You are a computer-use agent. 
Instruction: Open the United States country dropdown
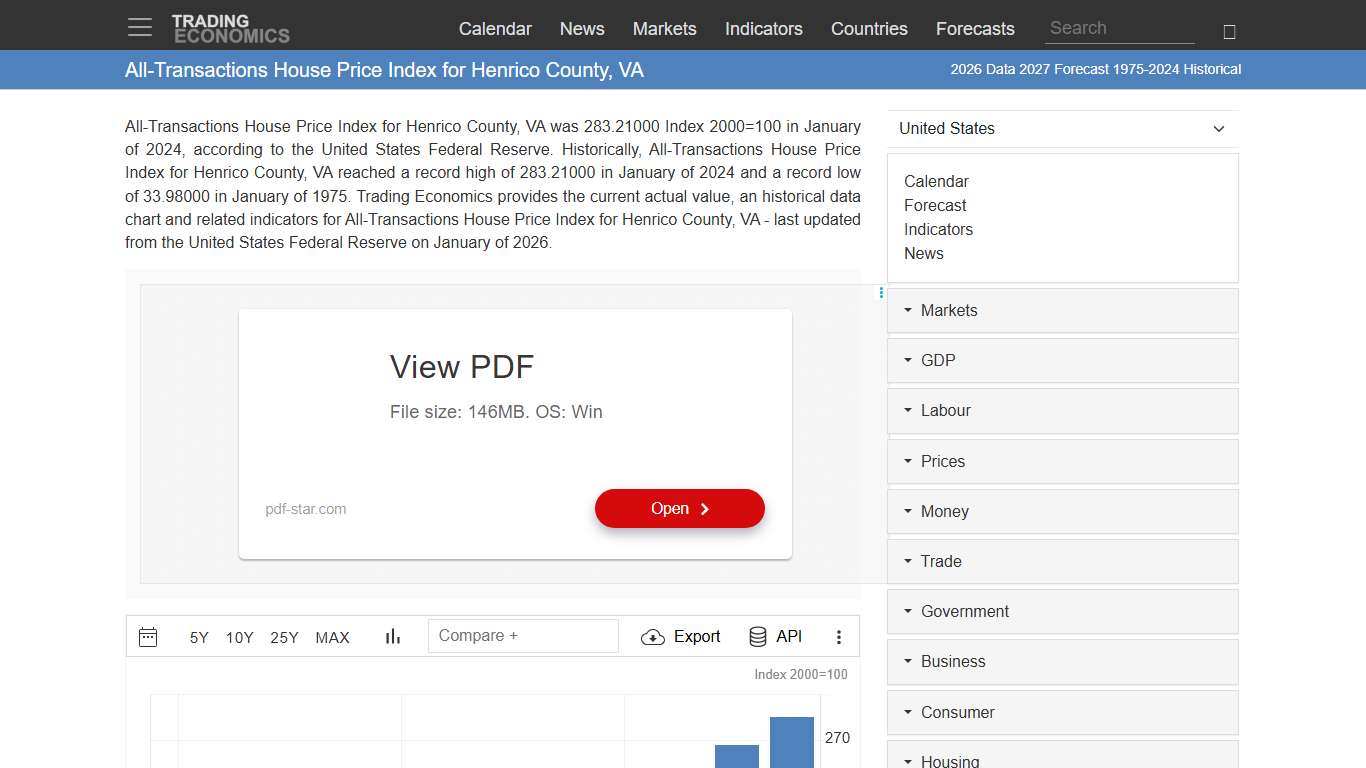(1062, 129)
